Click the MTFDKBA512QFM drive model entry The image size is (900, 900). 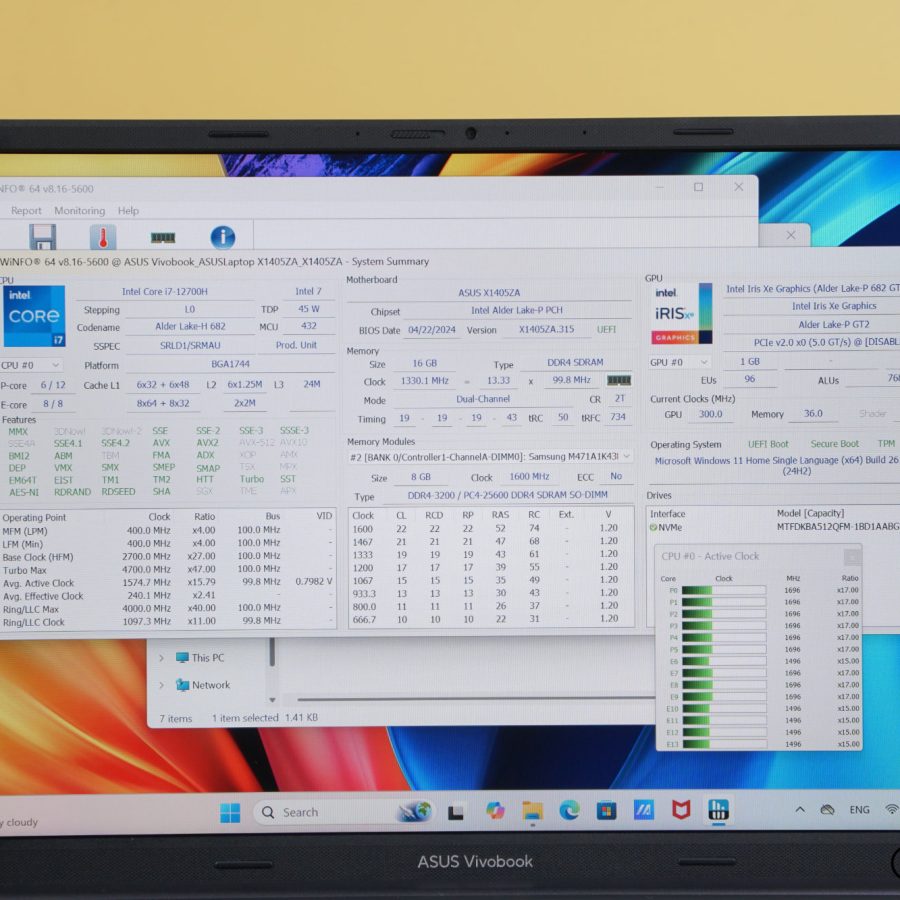coord(837,526)
